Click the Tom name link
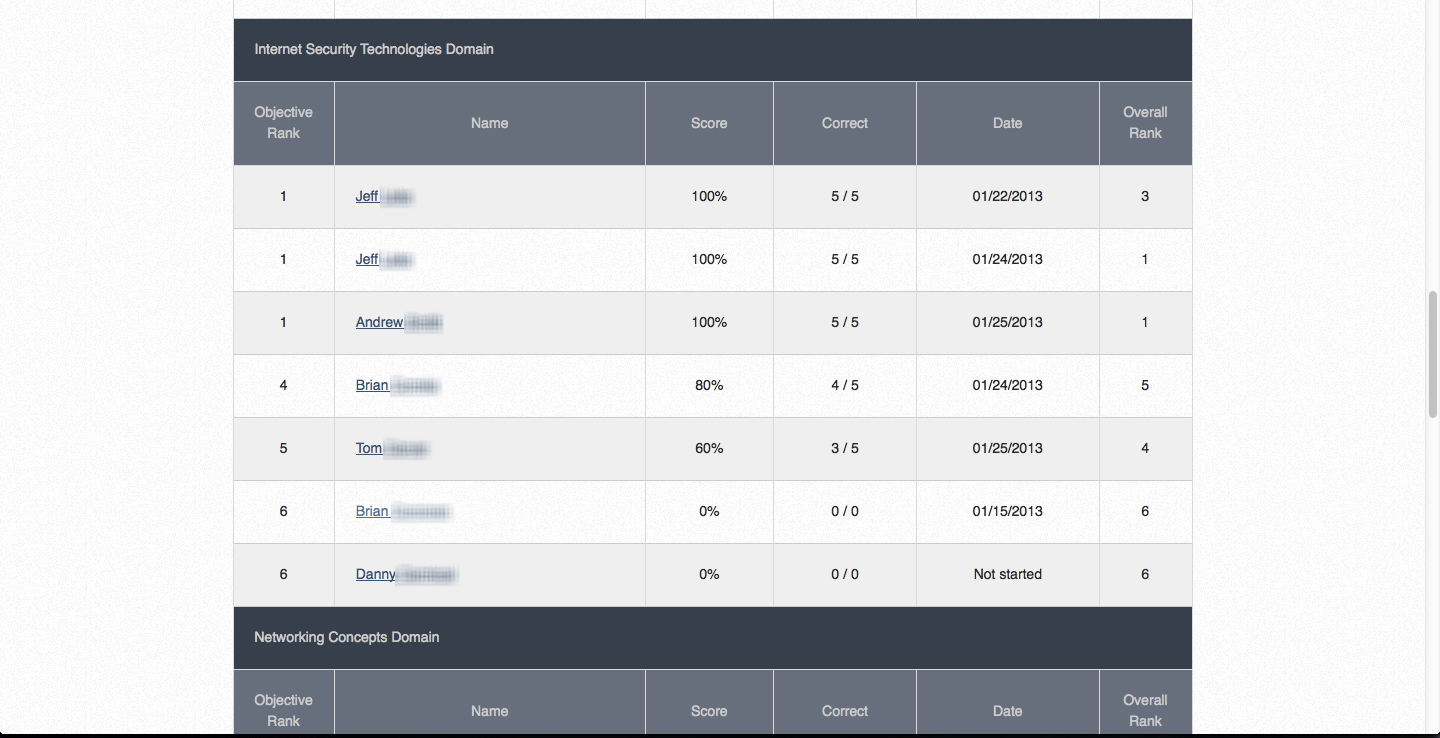Image resolution: width=1440 pixels, height=738 pixels. 369,448
